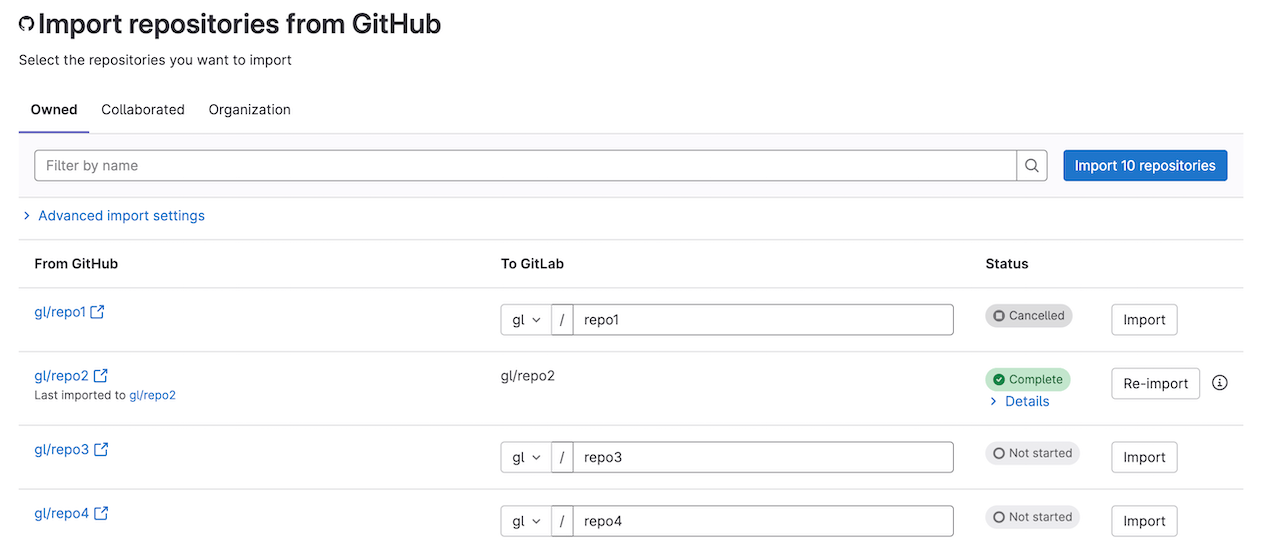Image resolution: width=1265 pixels, height=550 pixels.
Task: Switch to the Collaborated tab
Action: (143, 110)
